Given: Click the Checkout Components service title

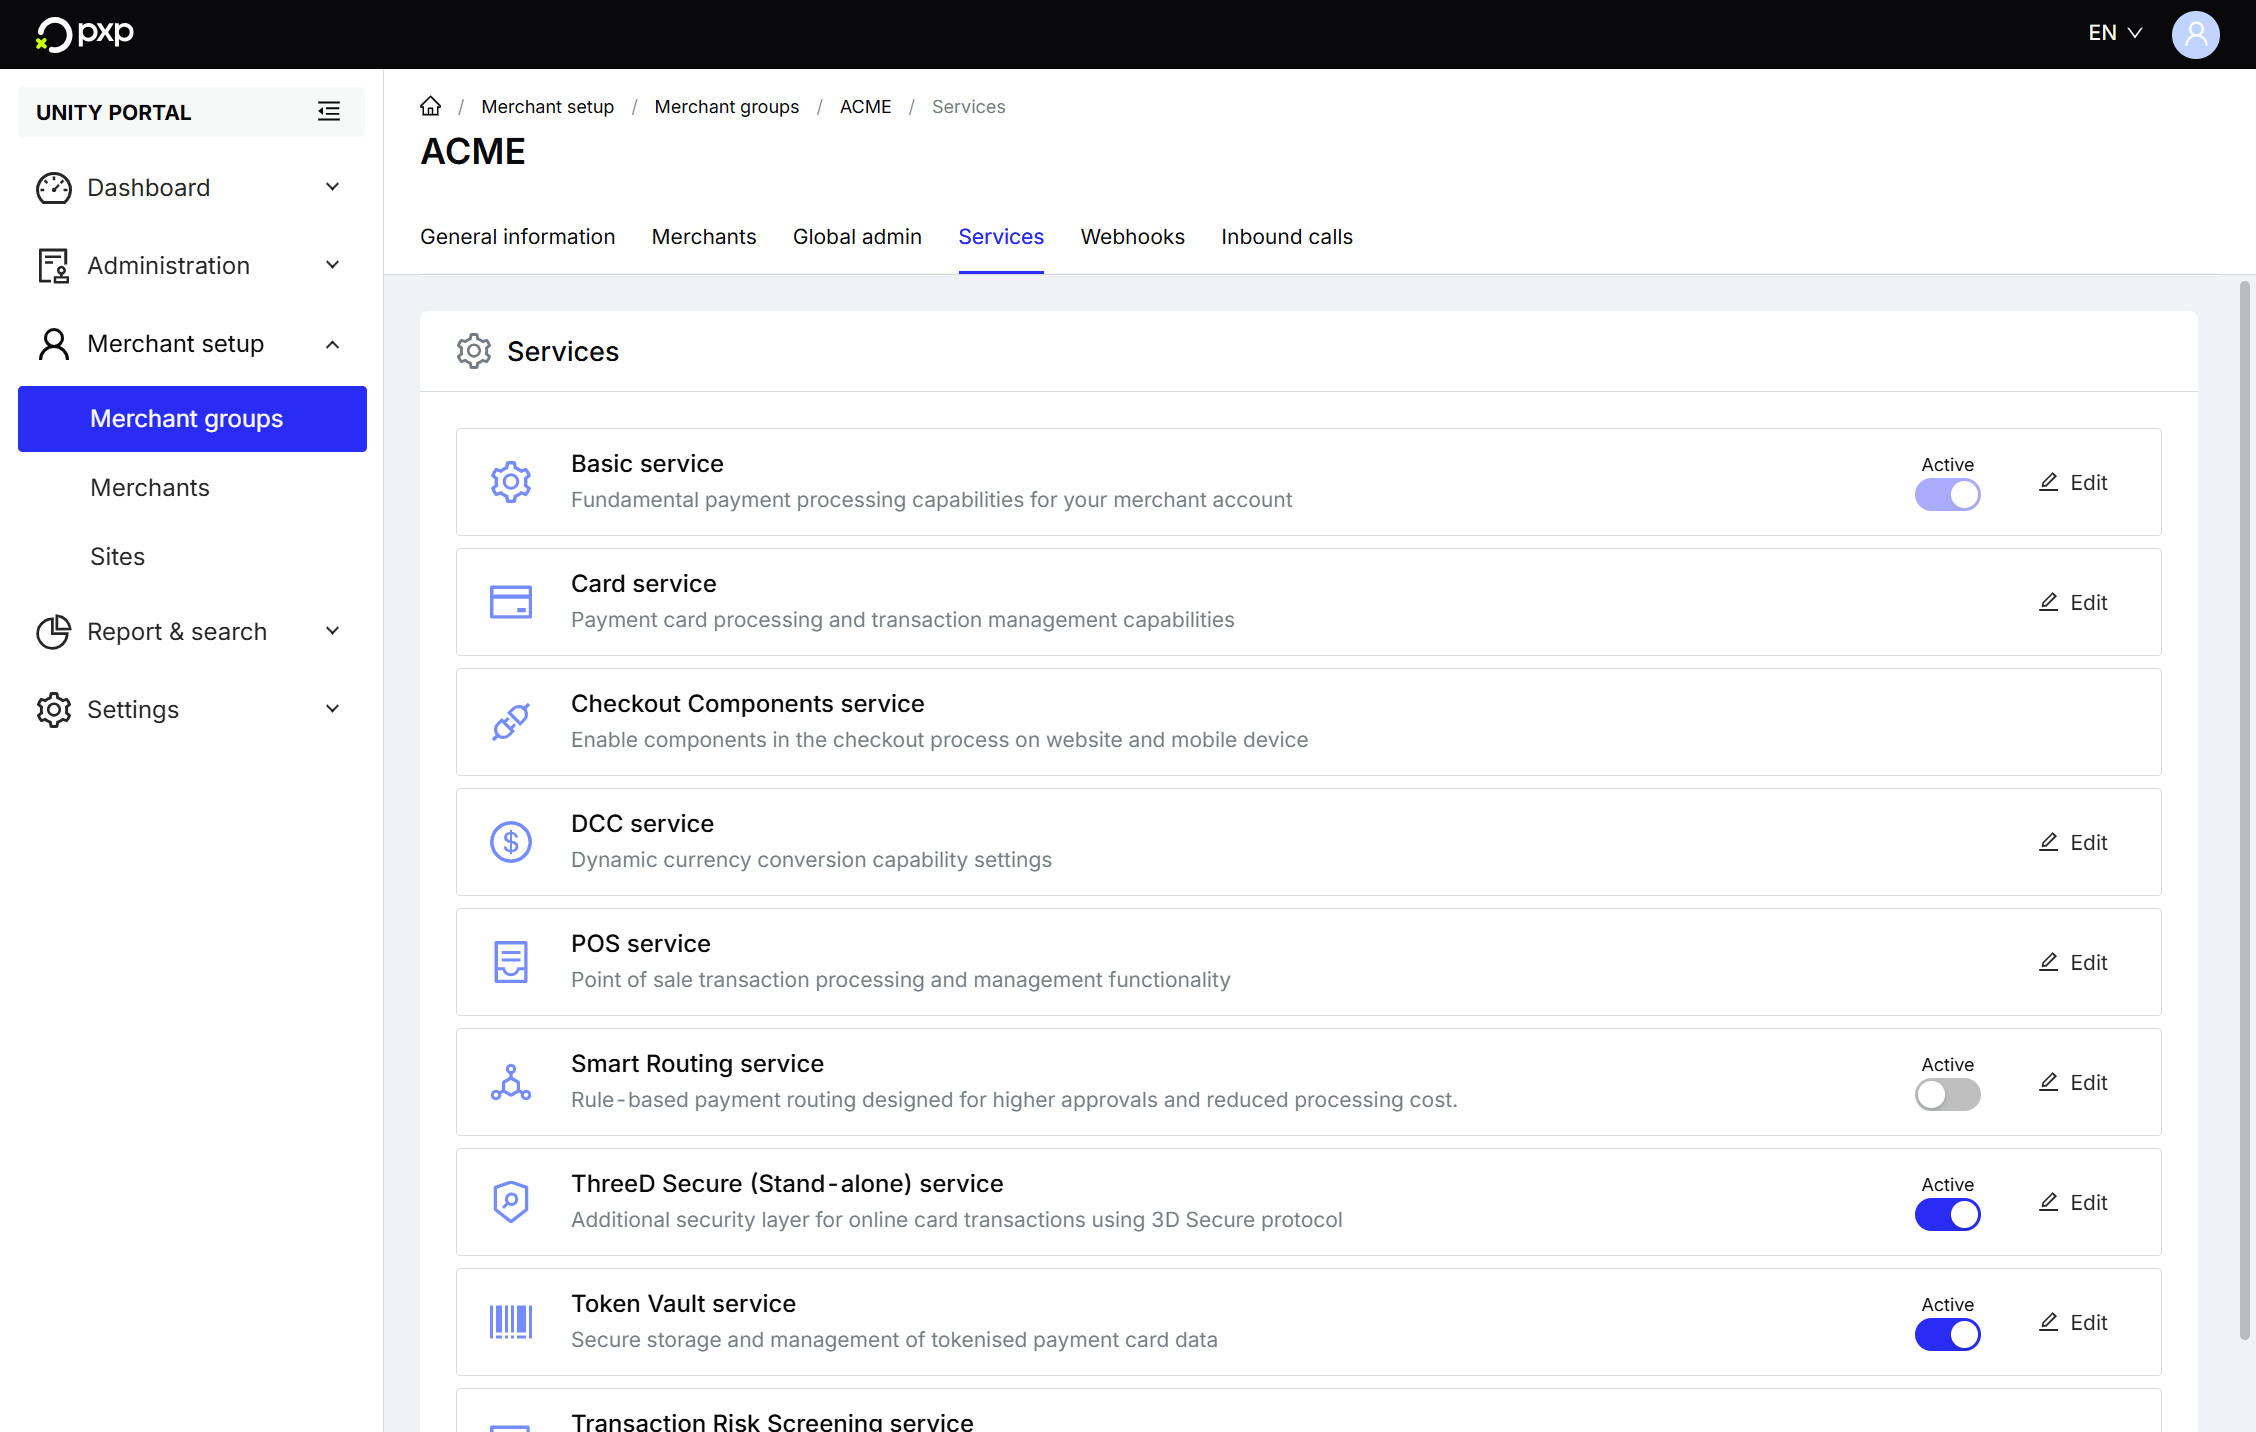Looking at the screenshot, I should 747,704.
